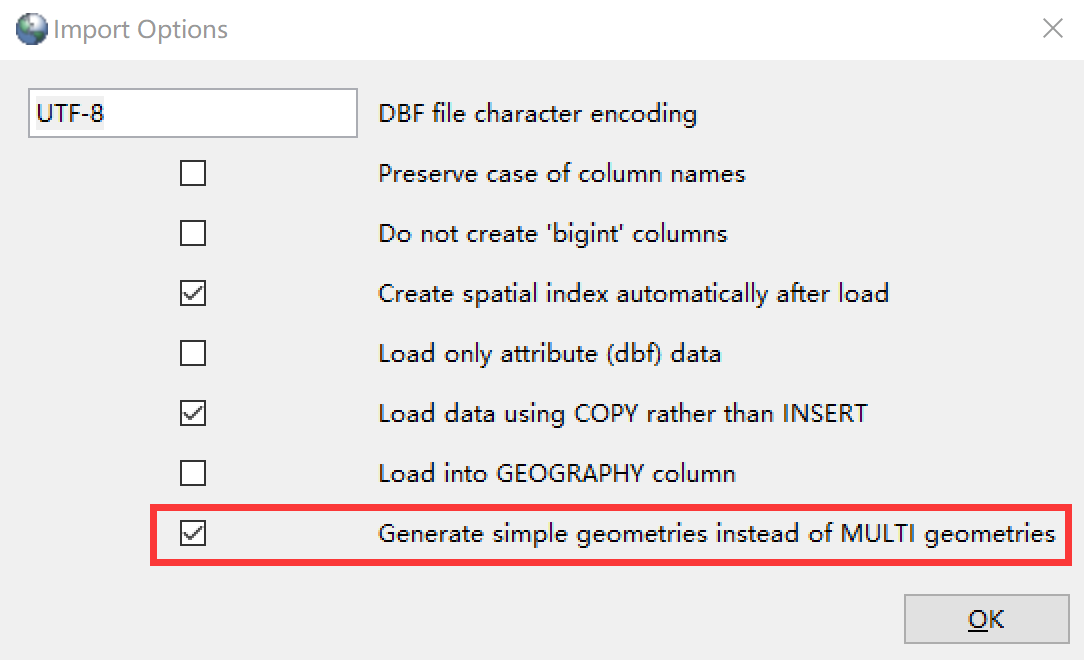Tick the Do not create 'bigint' columns checkbox
Screen dimensions: 1084x660
193,234
